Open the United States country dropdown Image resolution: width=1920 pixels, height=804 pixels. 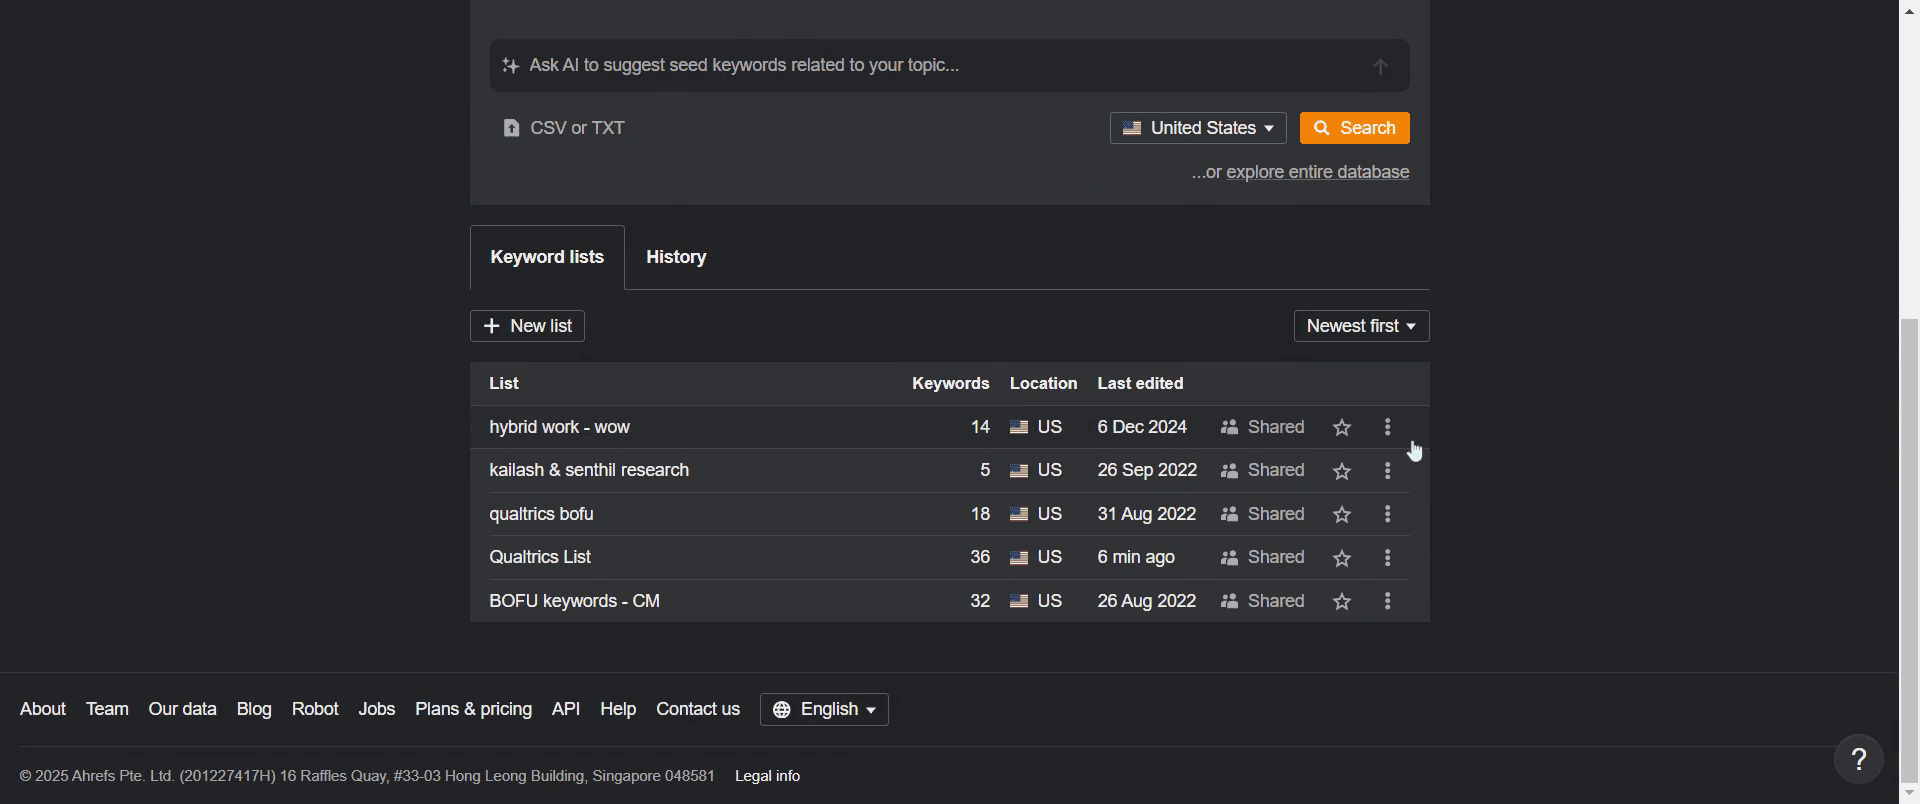click(x=1198, y=128)
